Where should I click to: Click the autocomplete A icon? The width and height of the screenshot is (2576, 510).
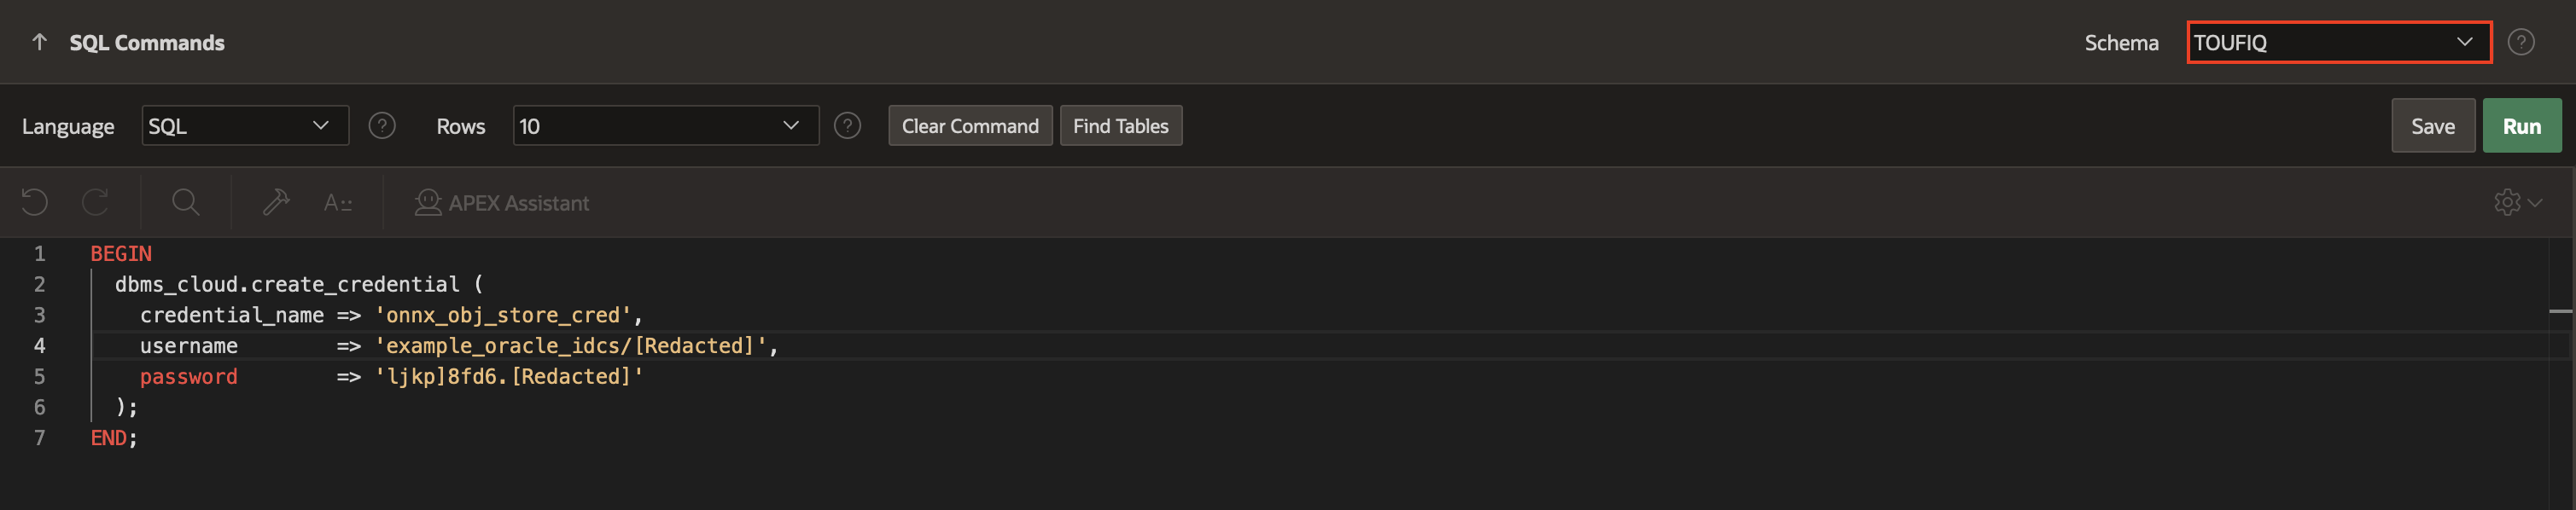[337, 203]
